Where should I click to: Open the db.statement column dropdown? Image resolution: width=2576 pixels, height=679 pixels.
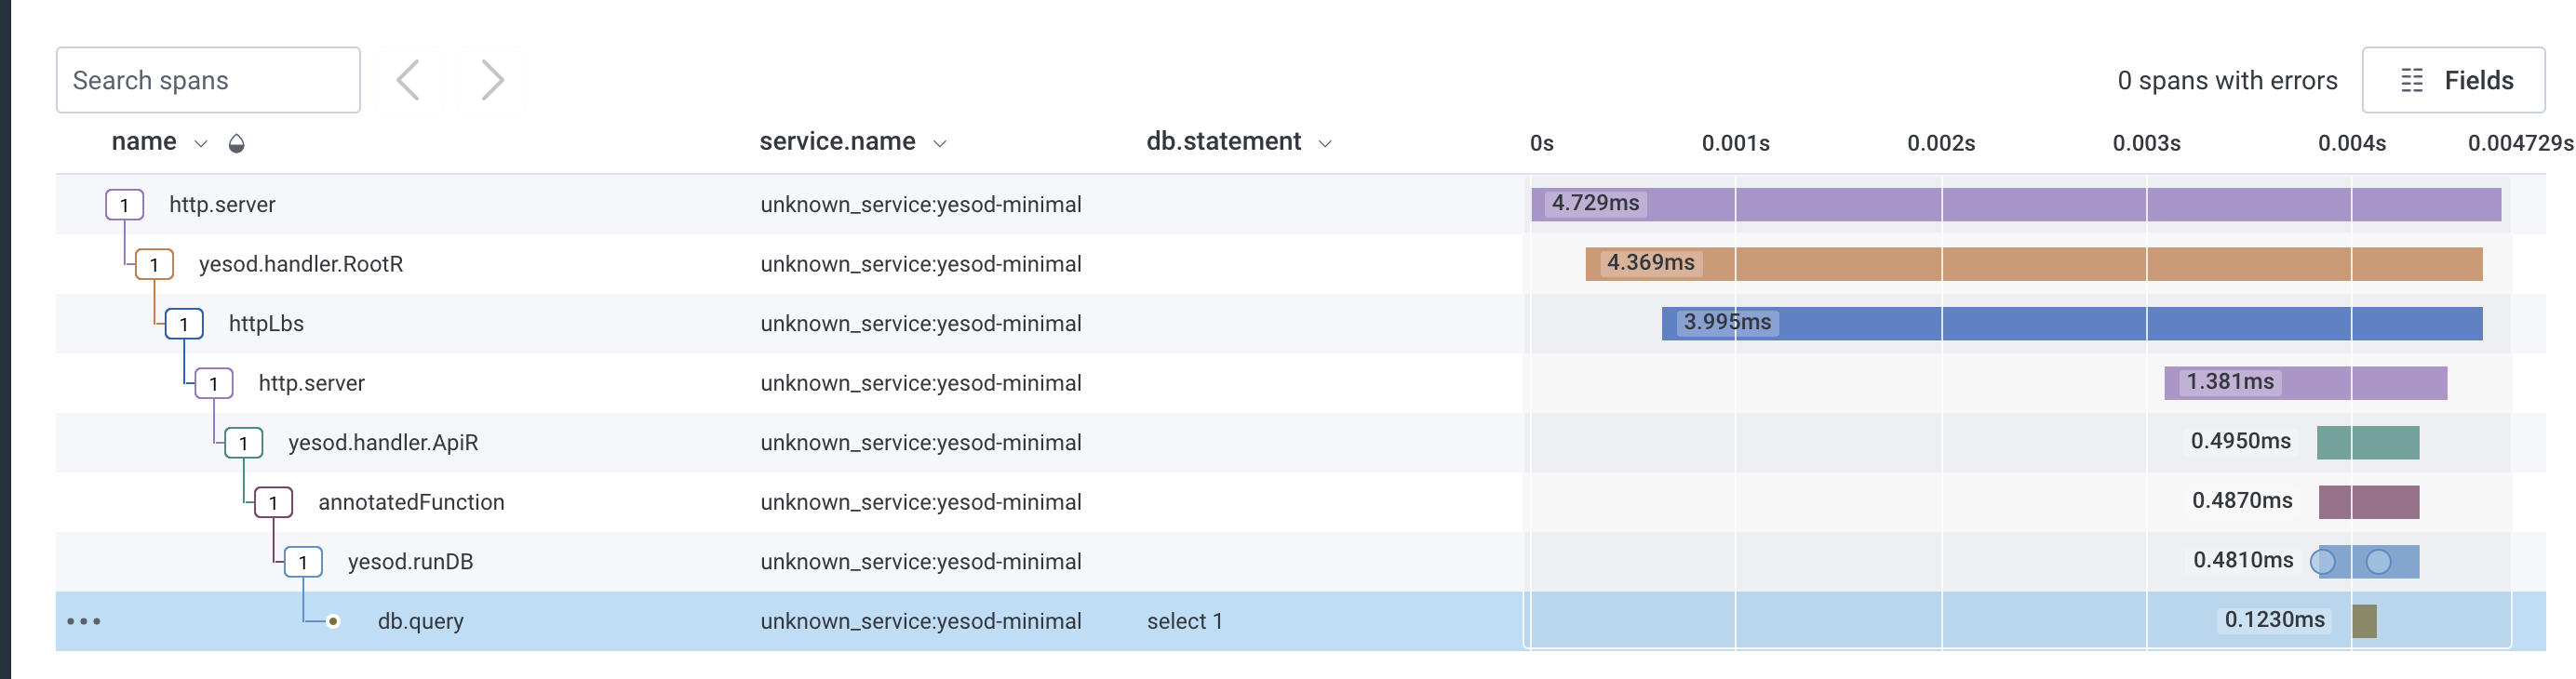point(1326,142)
